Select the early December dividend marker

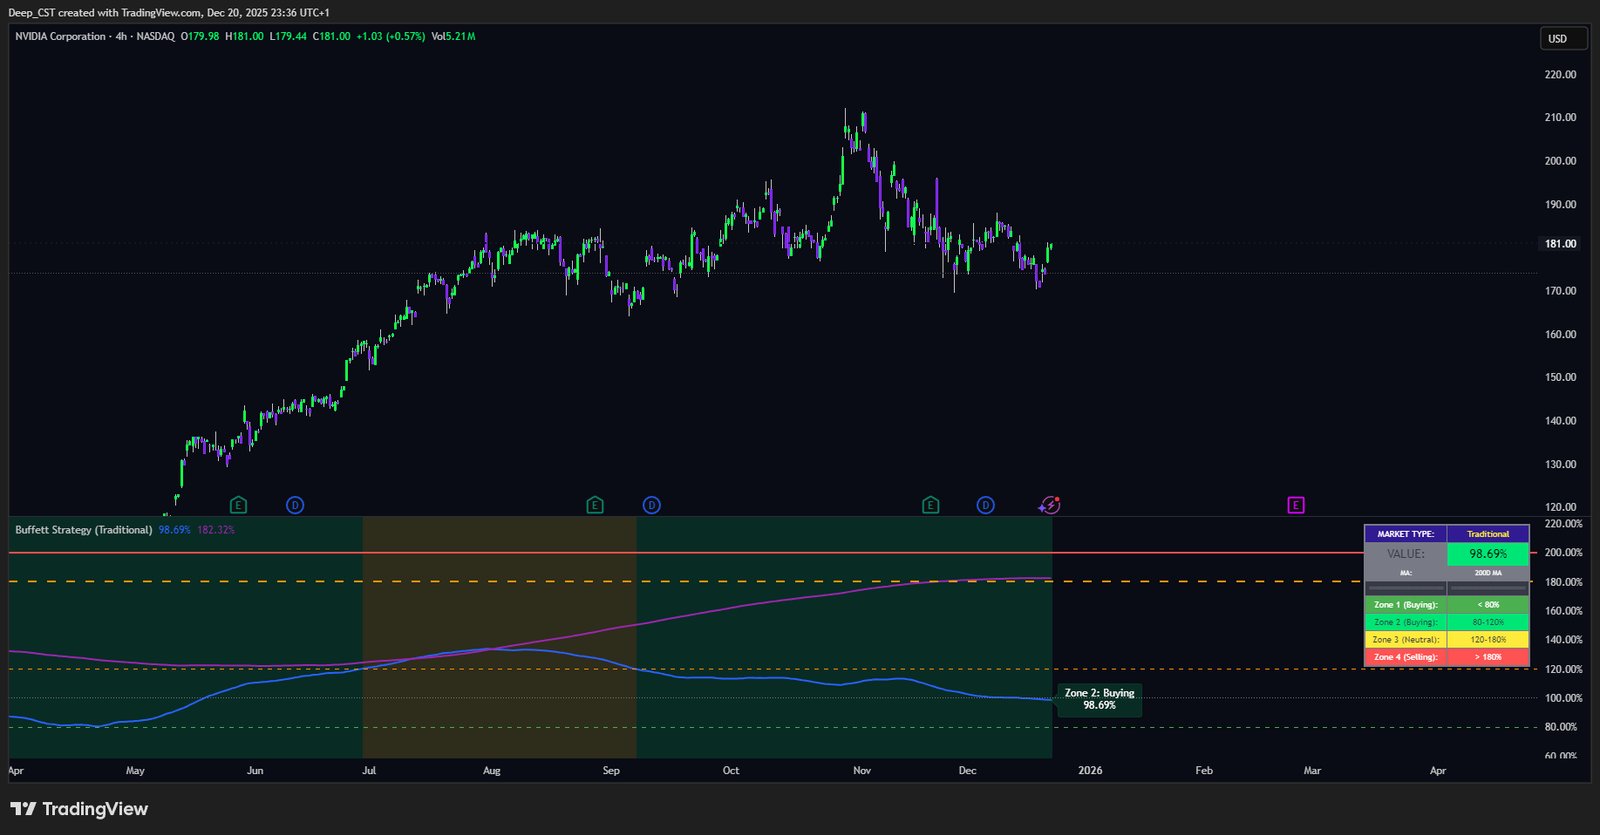[986, 505]
